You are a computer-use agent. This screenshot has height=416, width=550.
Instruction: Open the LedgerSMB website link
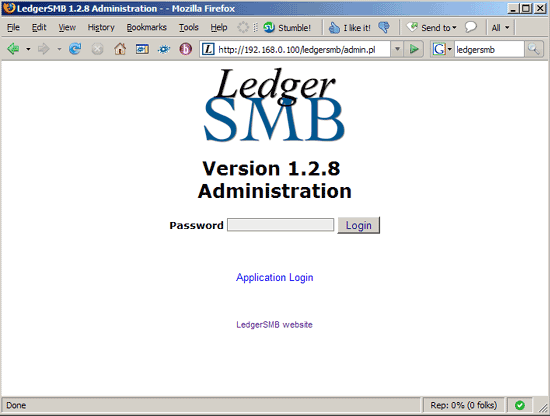click(x=274, y=325)
